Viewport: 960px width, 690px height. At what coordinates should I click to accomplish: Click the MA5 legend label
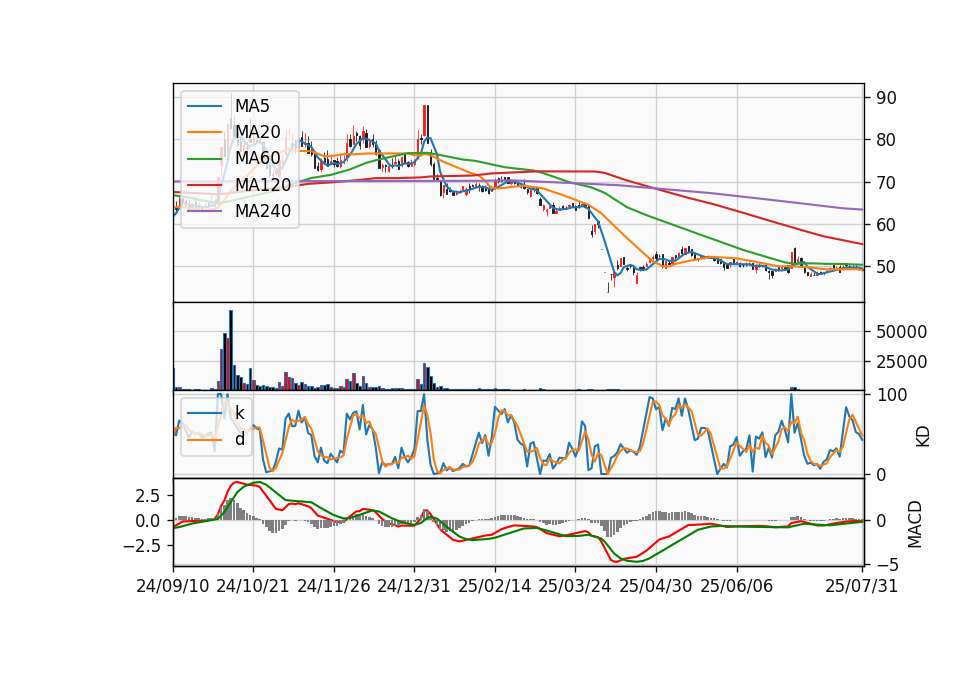tap(252, 106)
